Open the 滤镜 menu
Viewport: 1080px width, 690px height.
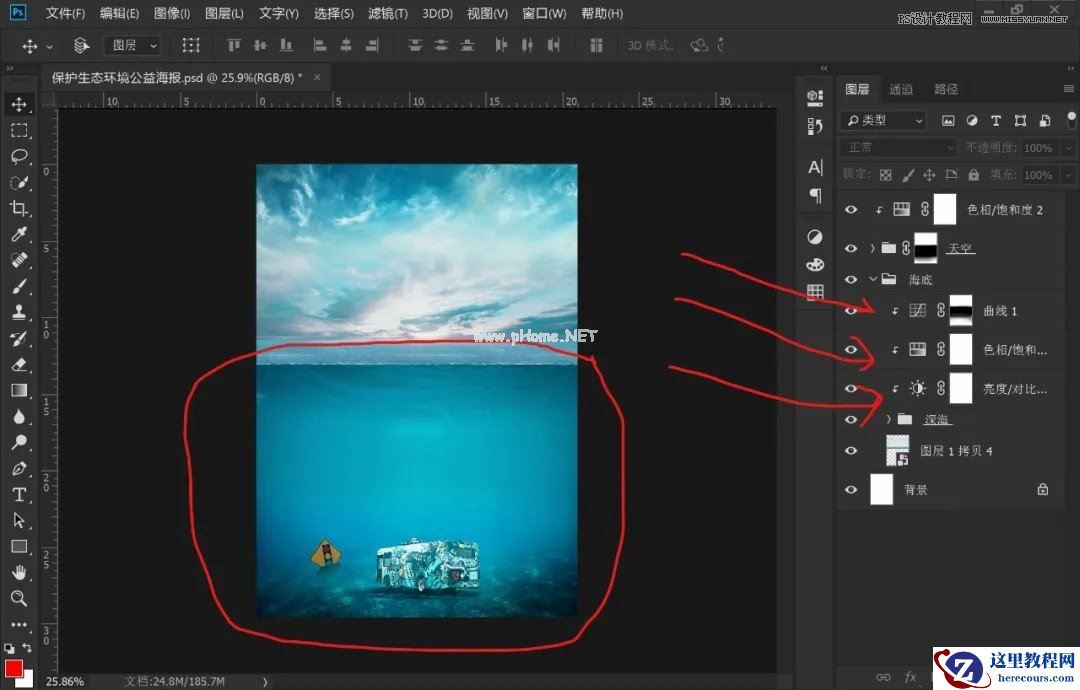[388, 13]
